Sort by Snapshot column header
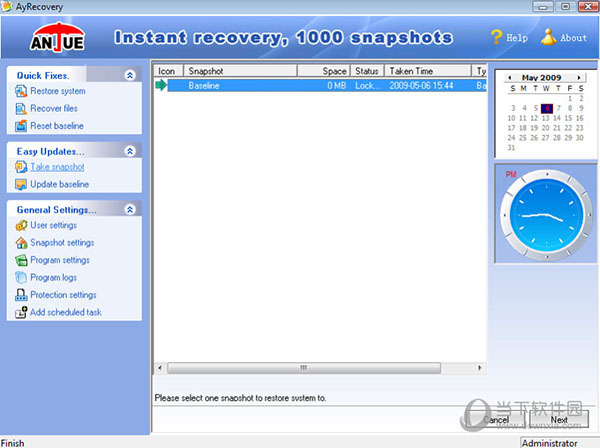The width and height of the screenshot is (600, 448). click(x=240, y=71)
